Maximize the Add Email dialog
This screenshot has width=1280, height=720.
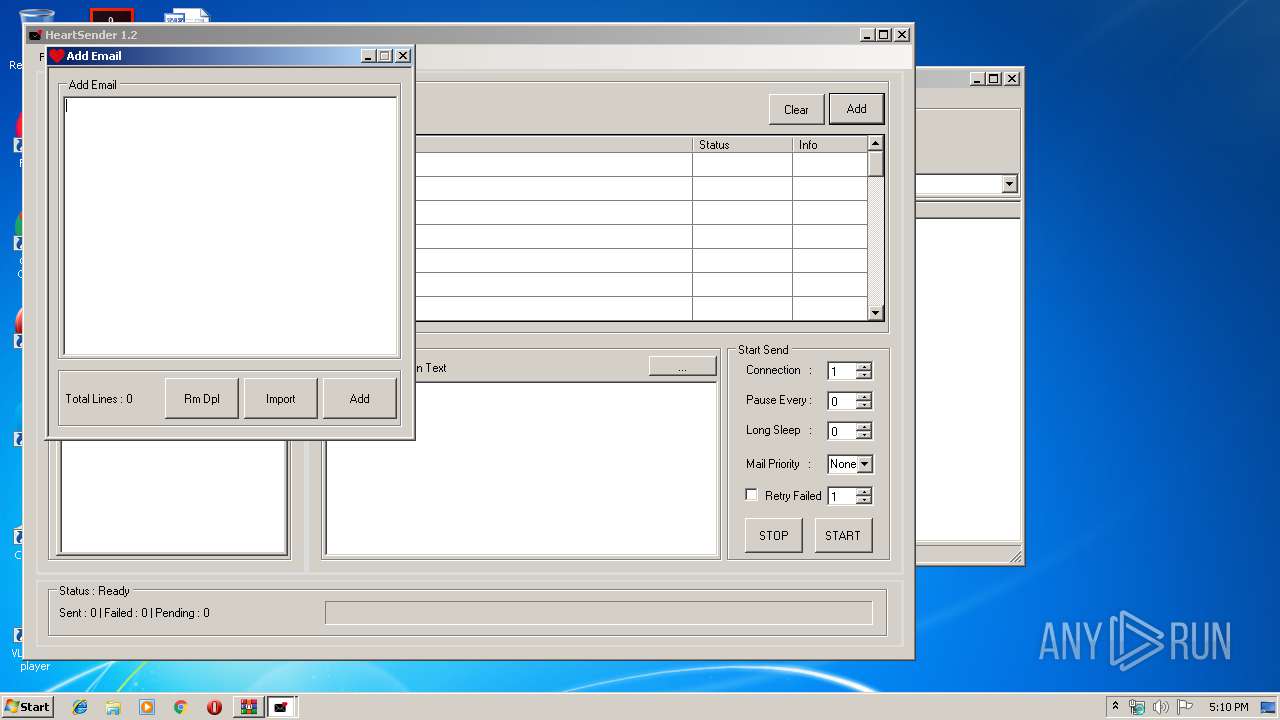pyautogui.click(x=386, y=56)
